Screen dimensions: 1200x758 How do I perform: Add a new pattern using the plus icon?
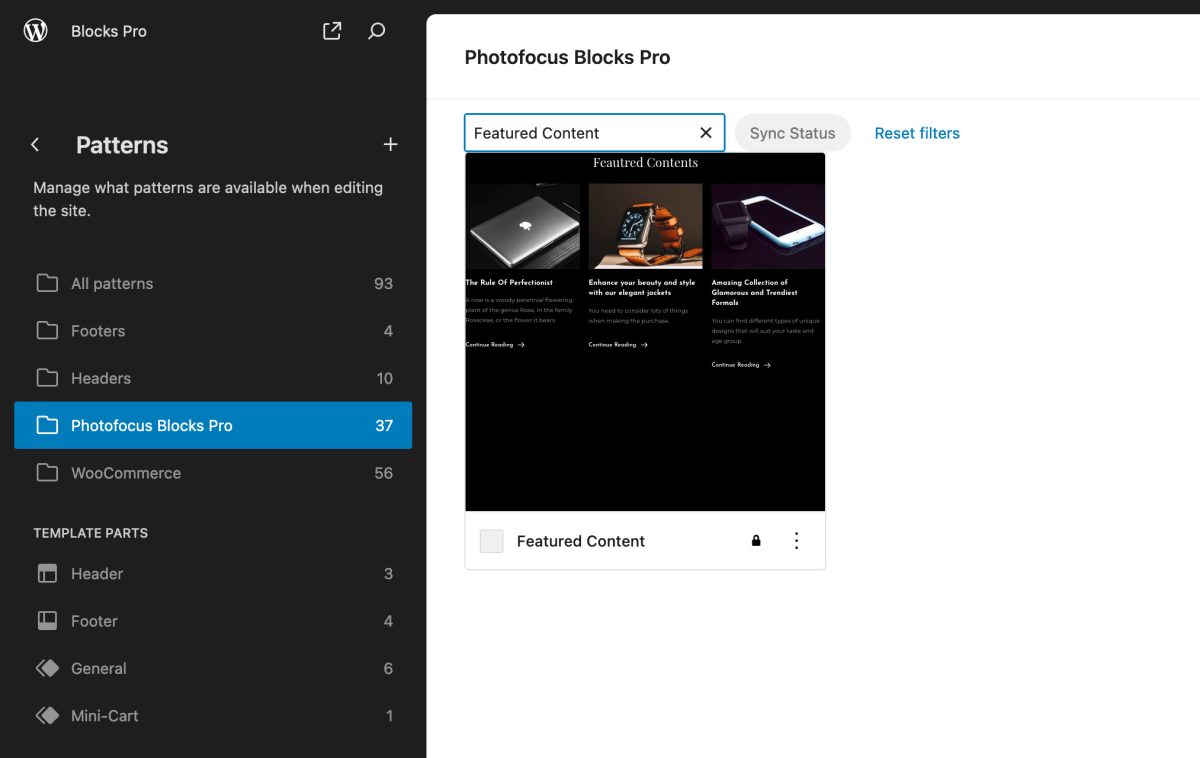click(390, 144)
